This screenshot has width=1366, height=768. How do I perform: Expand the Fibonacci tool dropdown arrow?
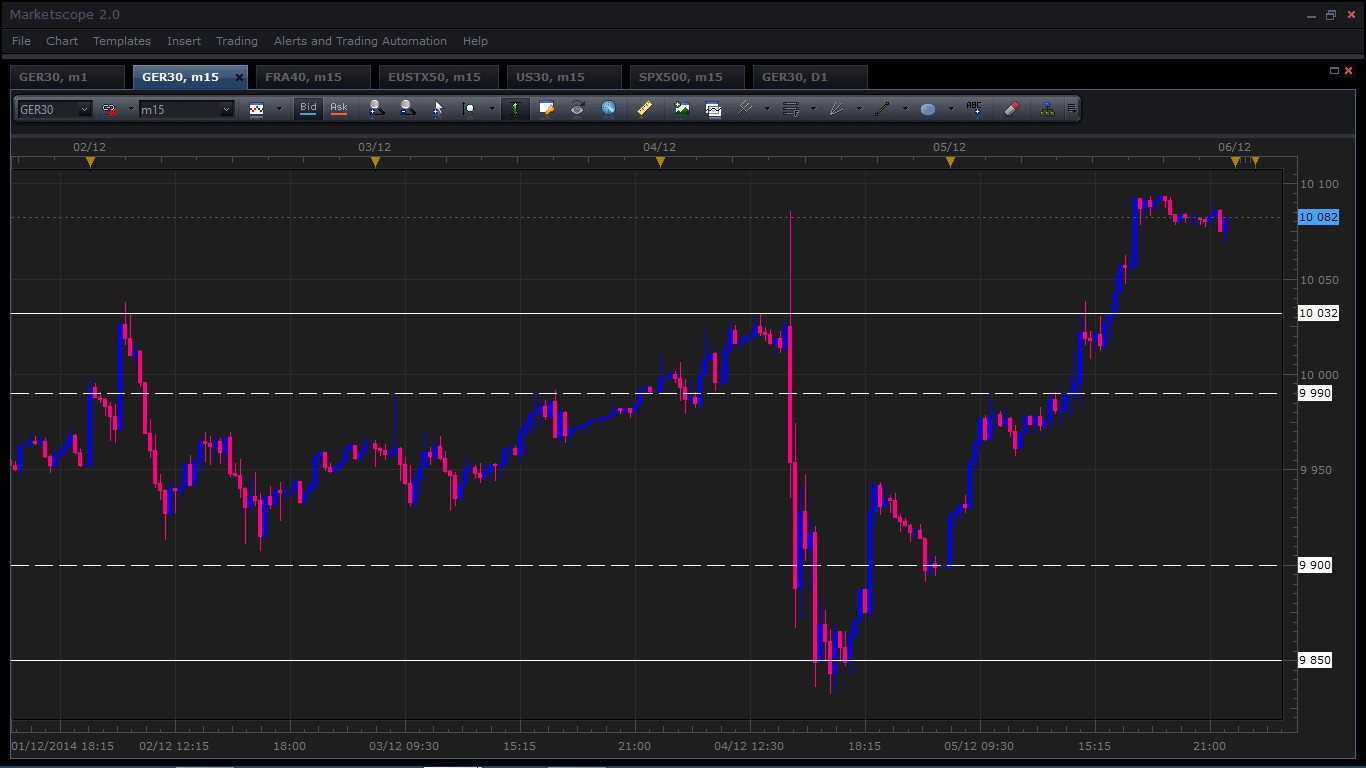(x=813, y=109)
